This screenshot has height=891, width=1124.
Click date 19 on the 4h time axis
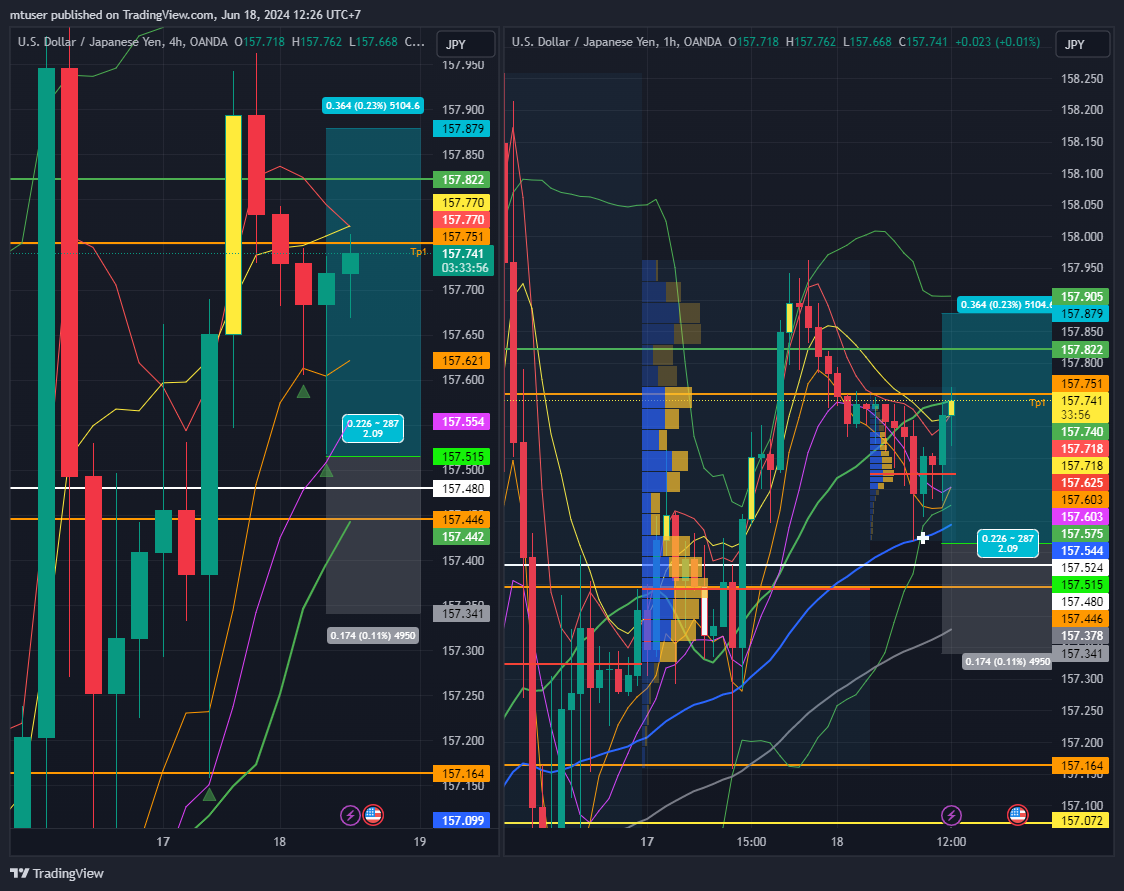(419, 842)
